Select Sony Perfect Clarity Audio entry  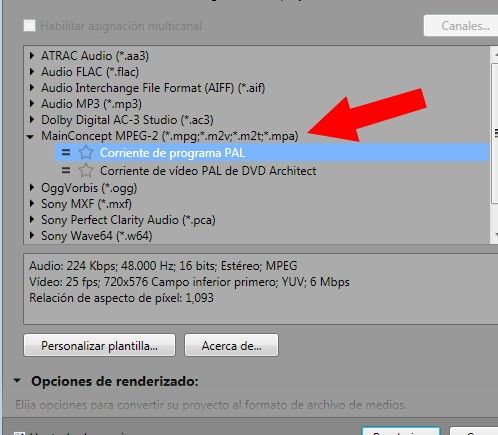pos(128,220)
